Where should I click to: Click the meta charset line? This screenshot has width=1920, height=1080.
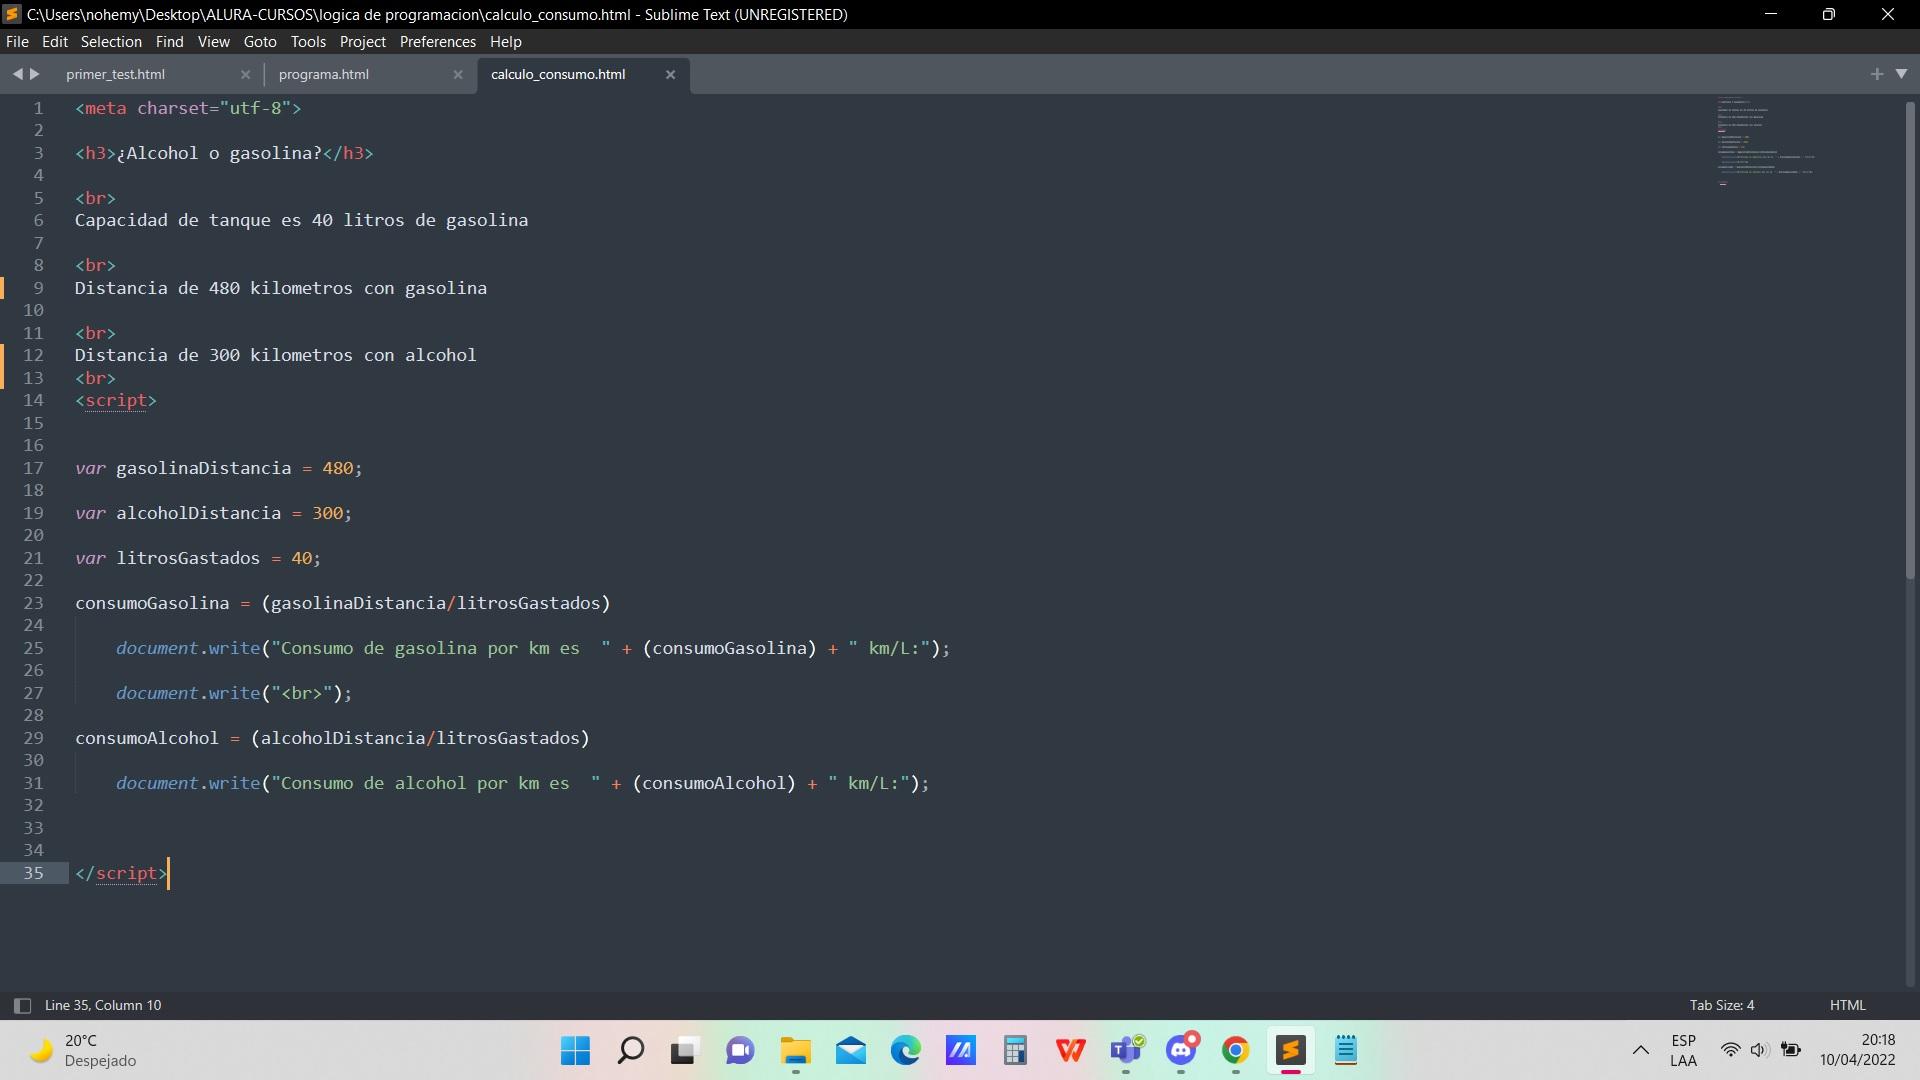click(188, 108)
